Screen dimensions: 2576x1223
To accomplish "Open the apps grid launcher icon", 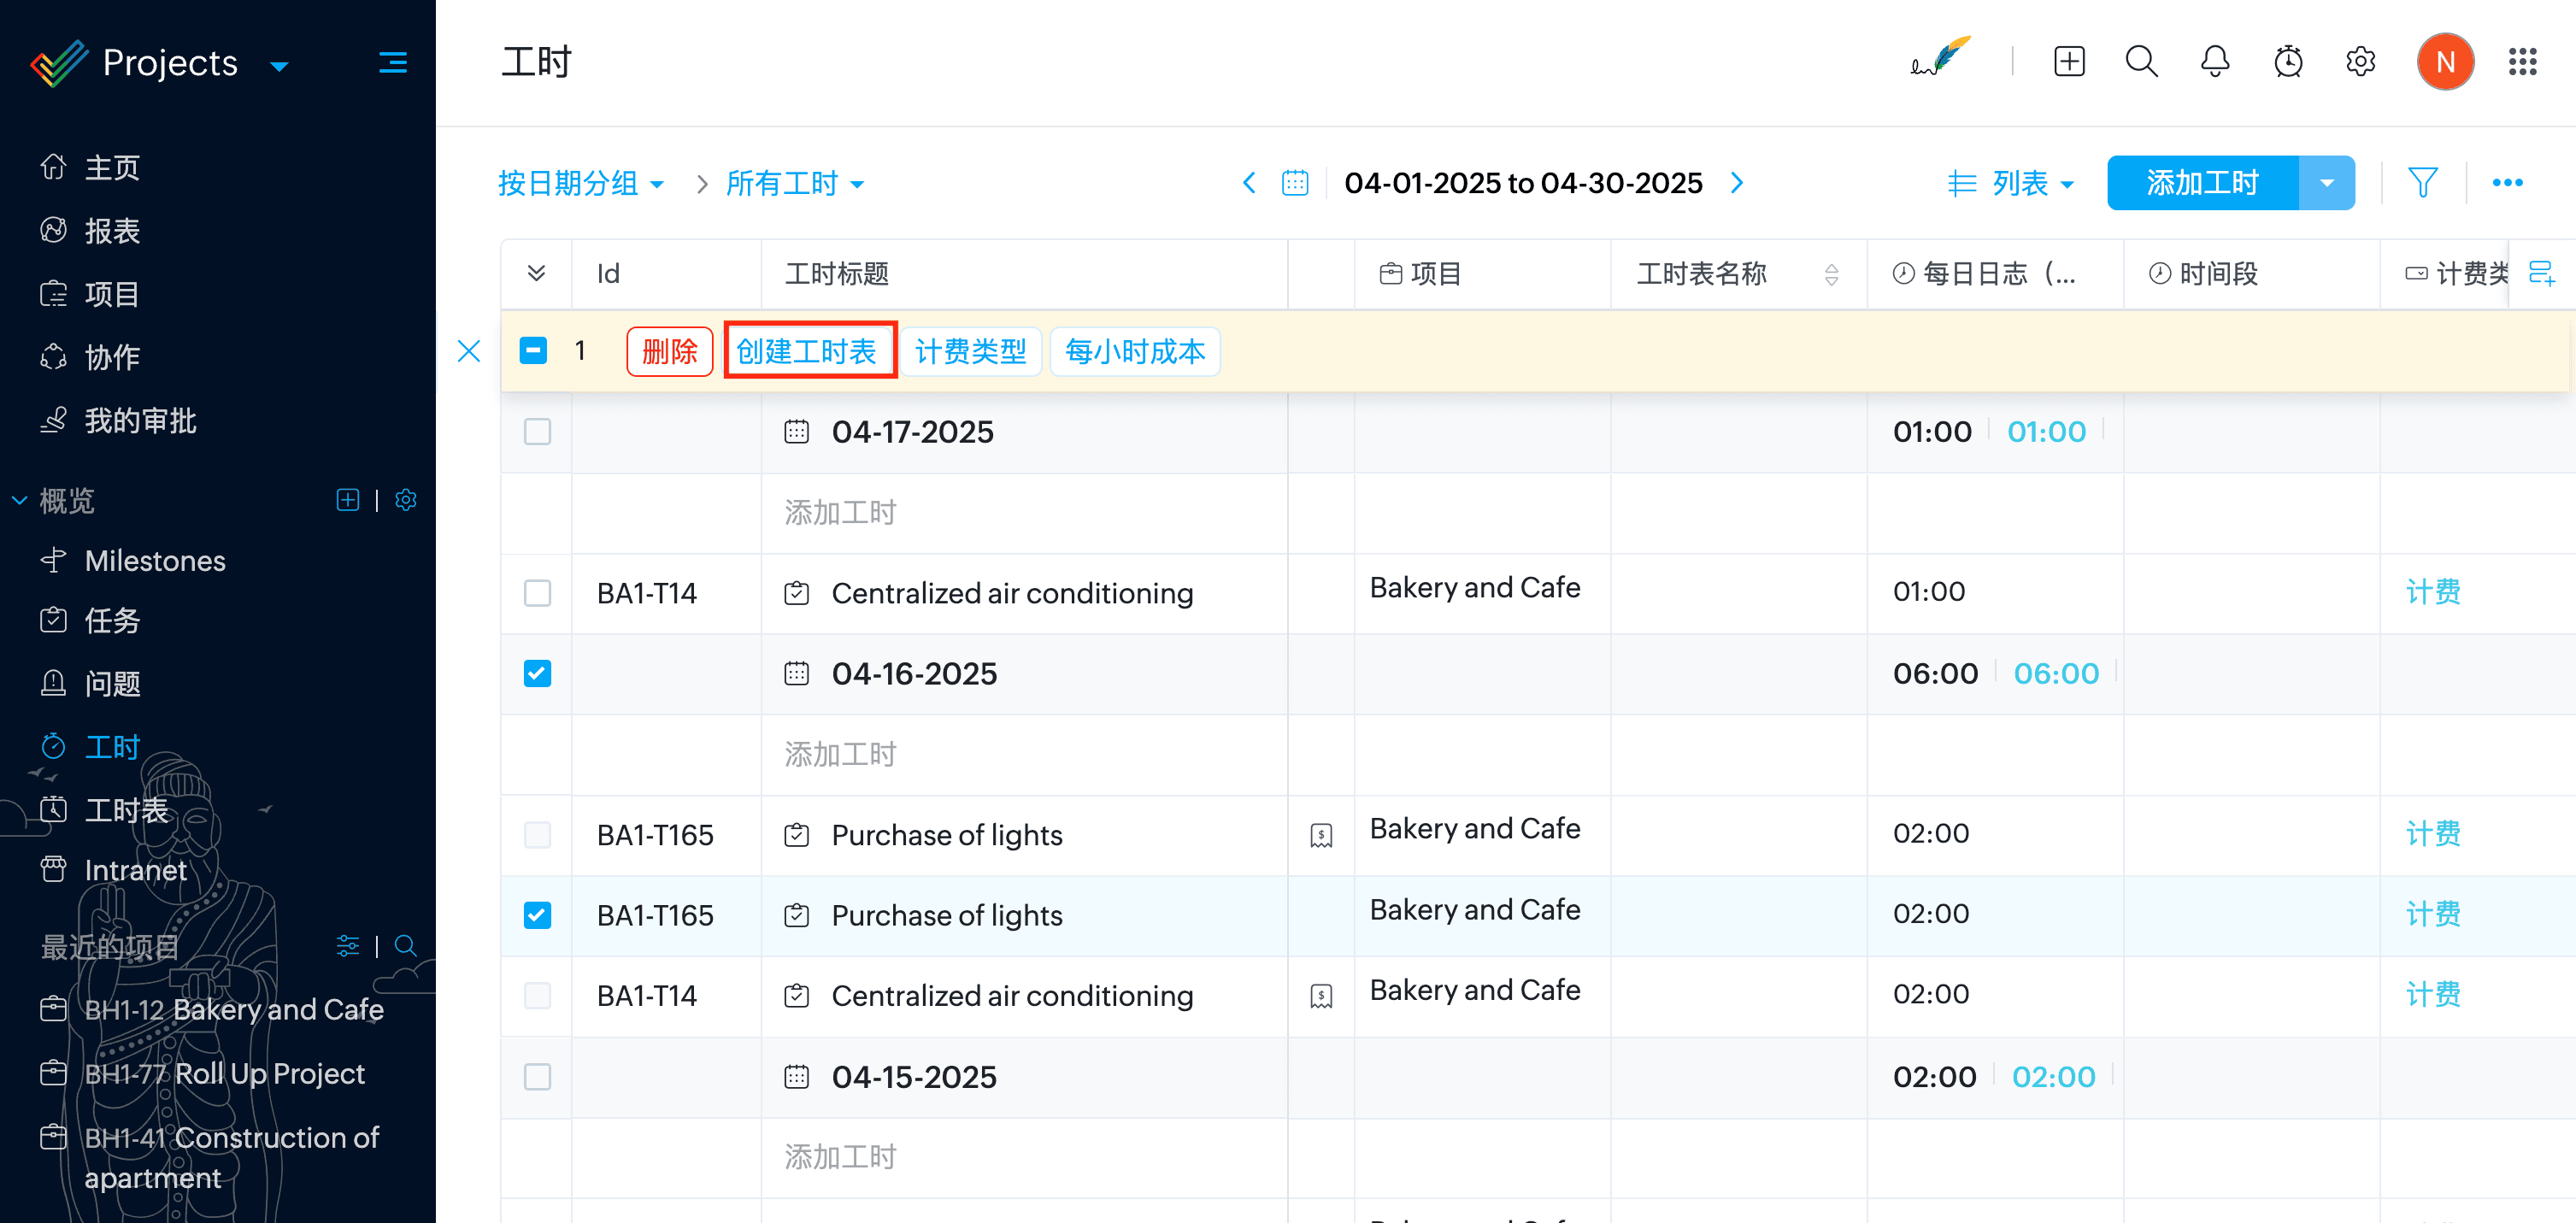I will pos(2521,62).
